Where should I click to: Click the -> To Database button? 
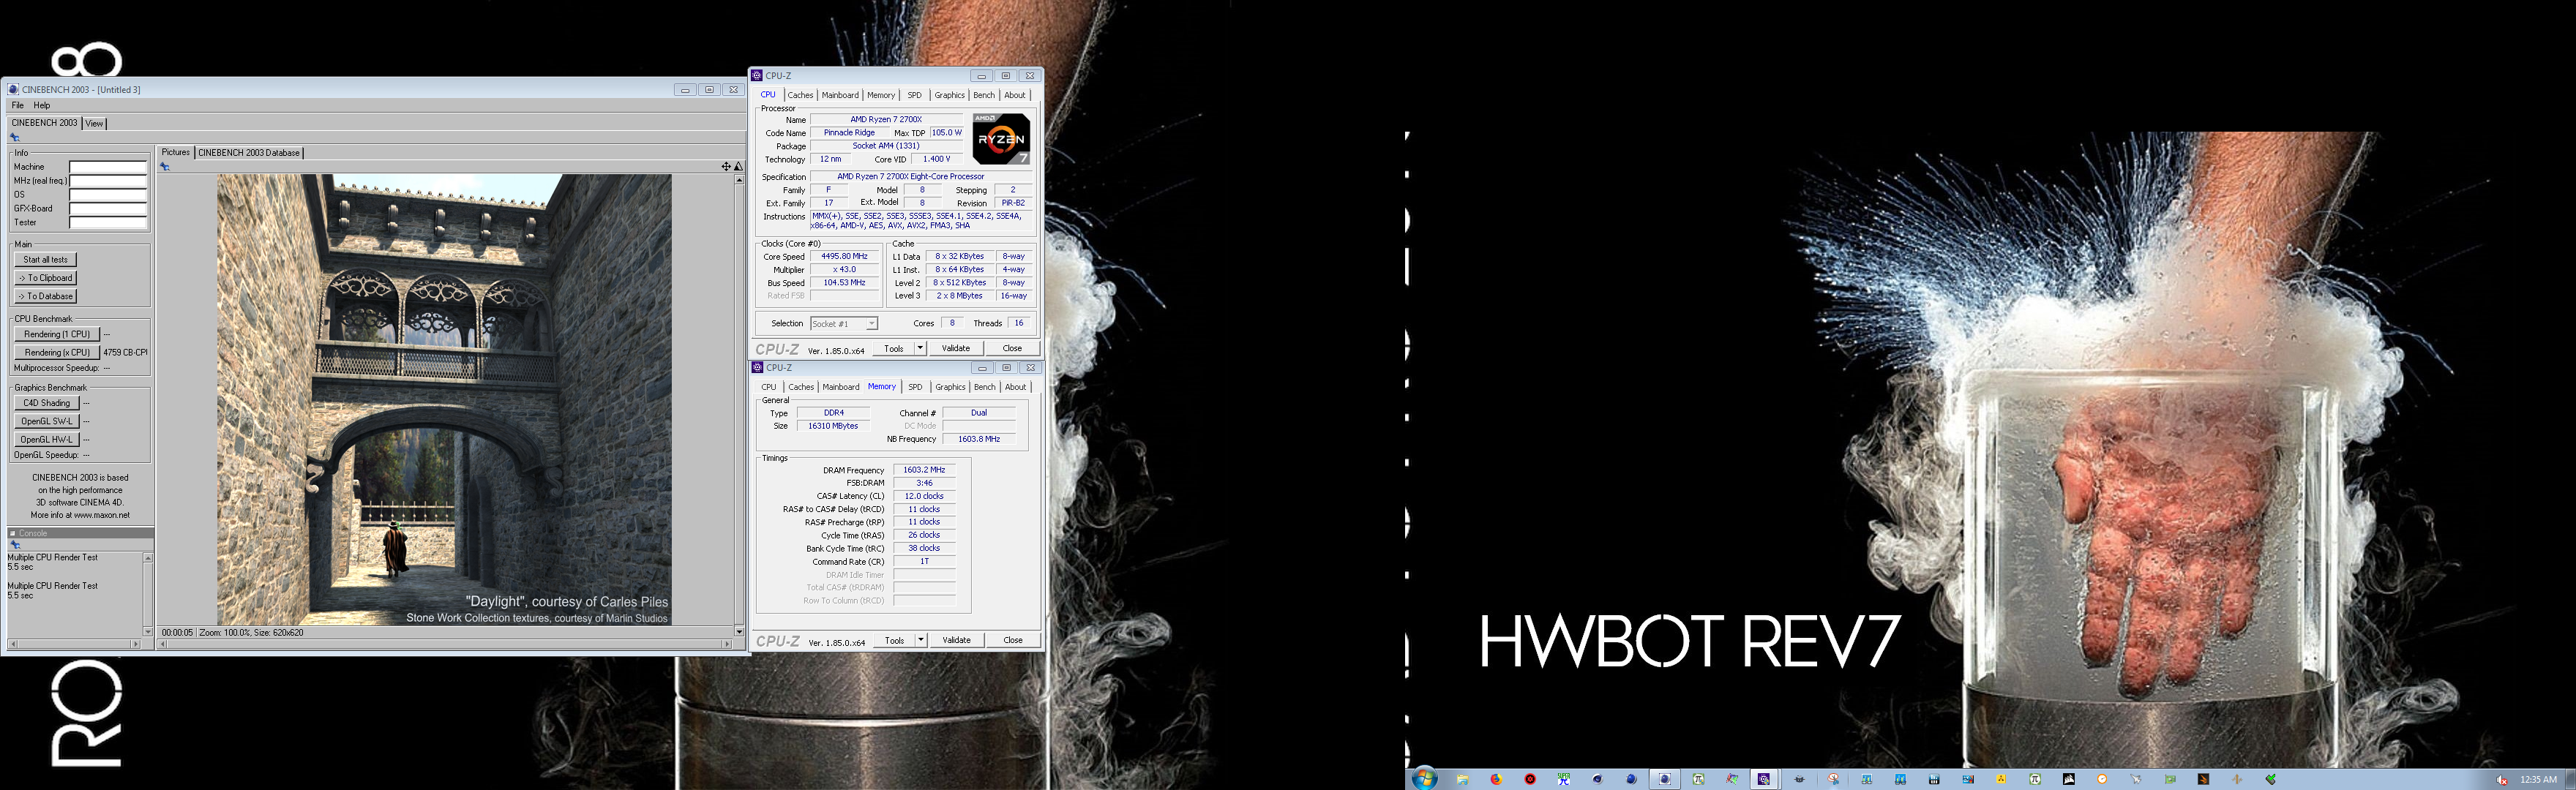click(46, 296)
